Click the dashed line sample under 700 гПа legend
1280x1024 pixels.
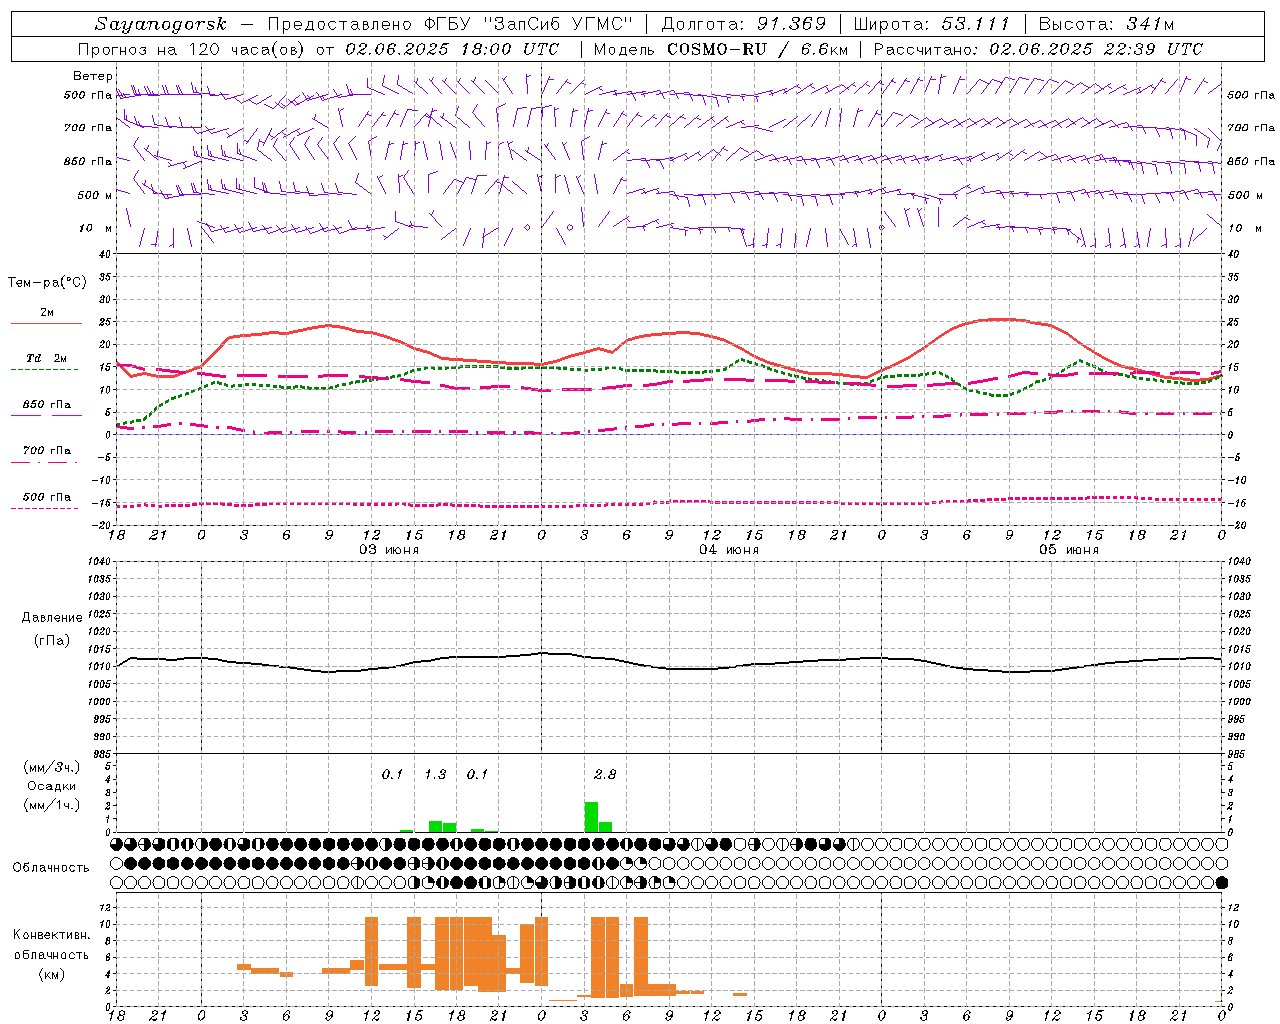coord(44,463)
